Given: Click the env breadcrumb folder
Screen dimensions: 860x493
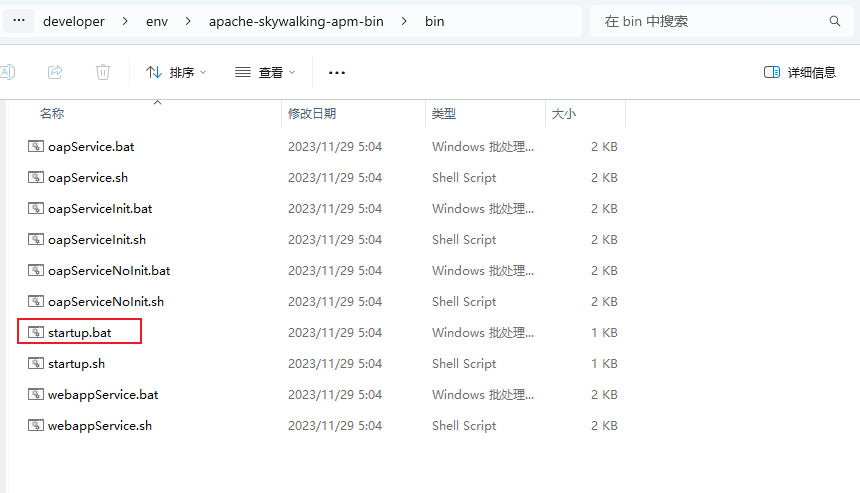Looking at the screenshot, I should click(x=157, y=21).
